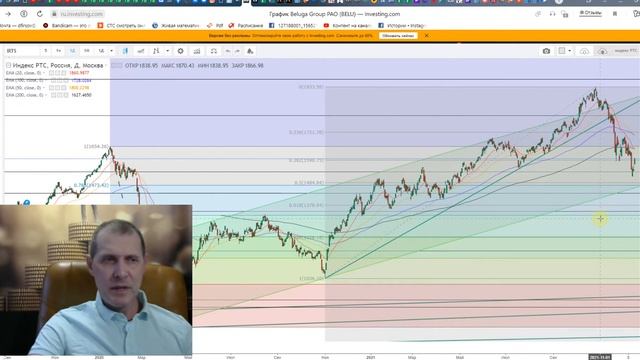Select the weekly chart interval
This screenshot has width=640, height=360.
[x=87, y=51]
